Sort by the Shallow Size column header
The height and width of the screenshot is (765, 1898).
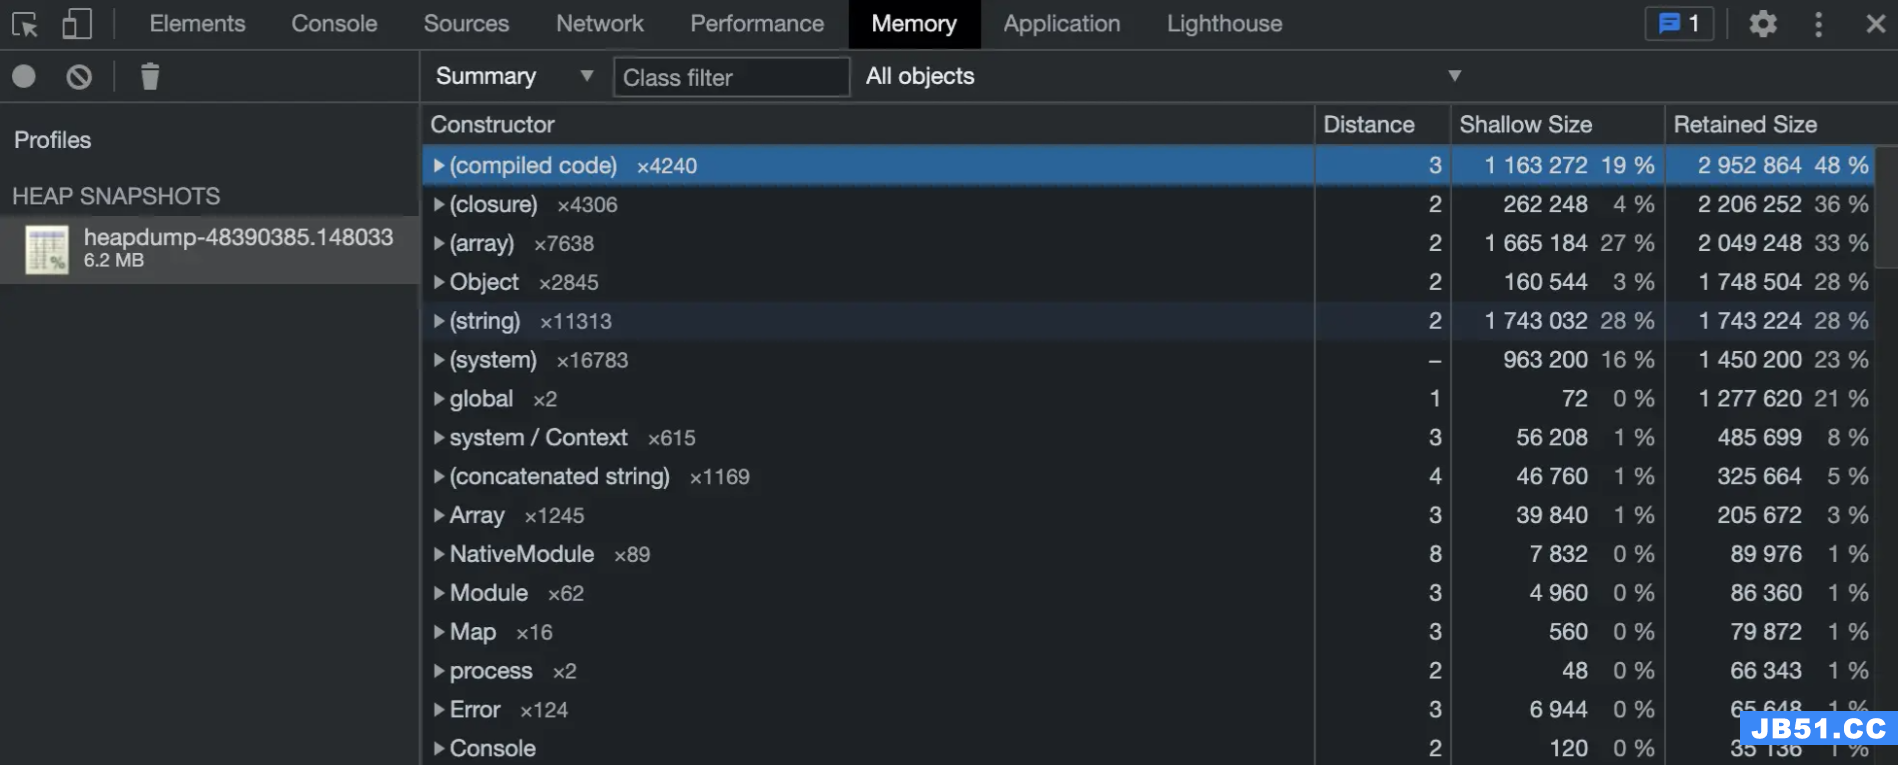[x=1557, y=124]
